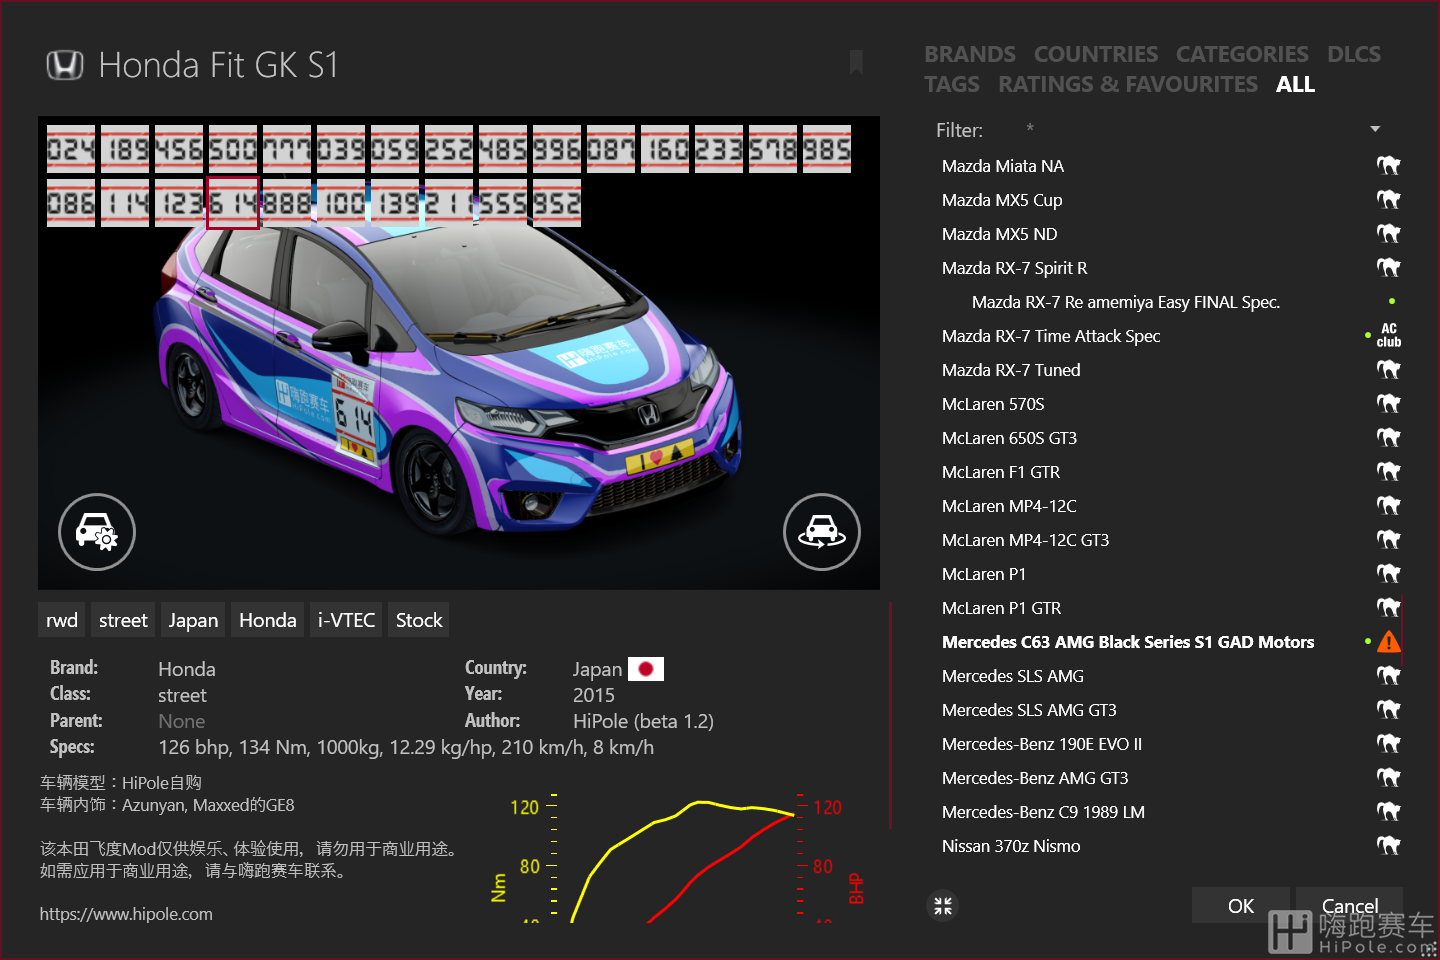
Task: Click the resize grip icon in the window corner
Action: click(x=1429, y=949)
